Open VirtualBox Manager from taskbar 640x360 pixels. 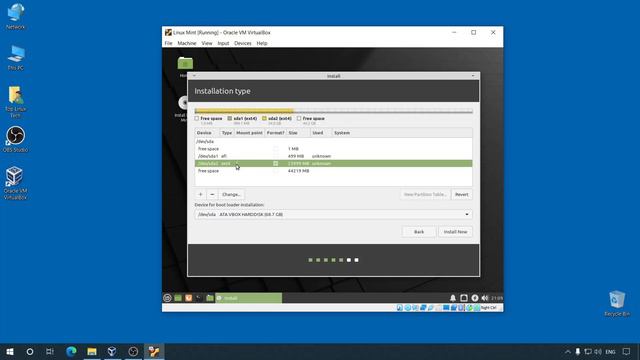[112, 351]
